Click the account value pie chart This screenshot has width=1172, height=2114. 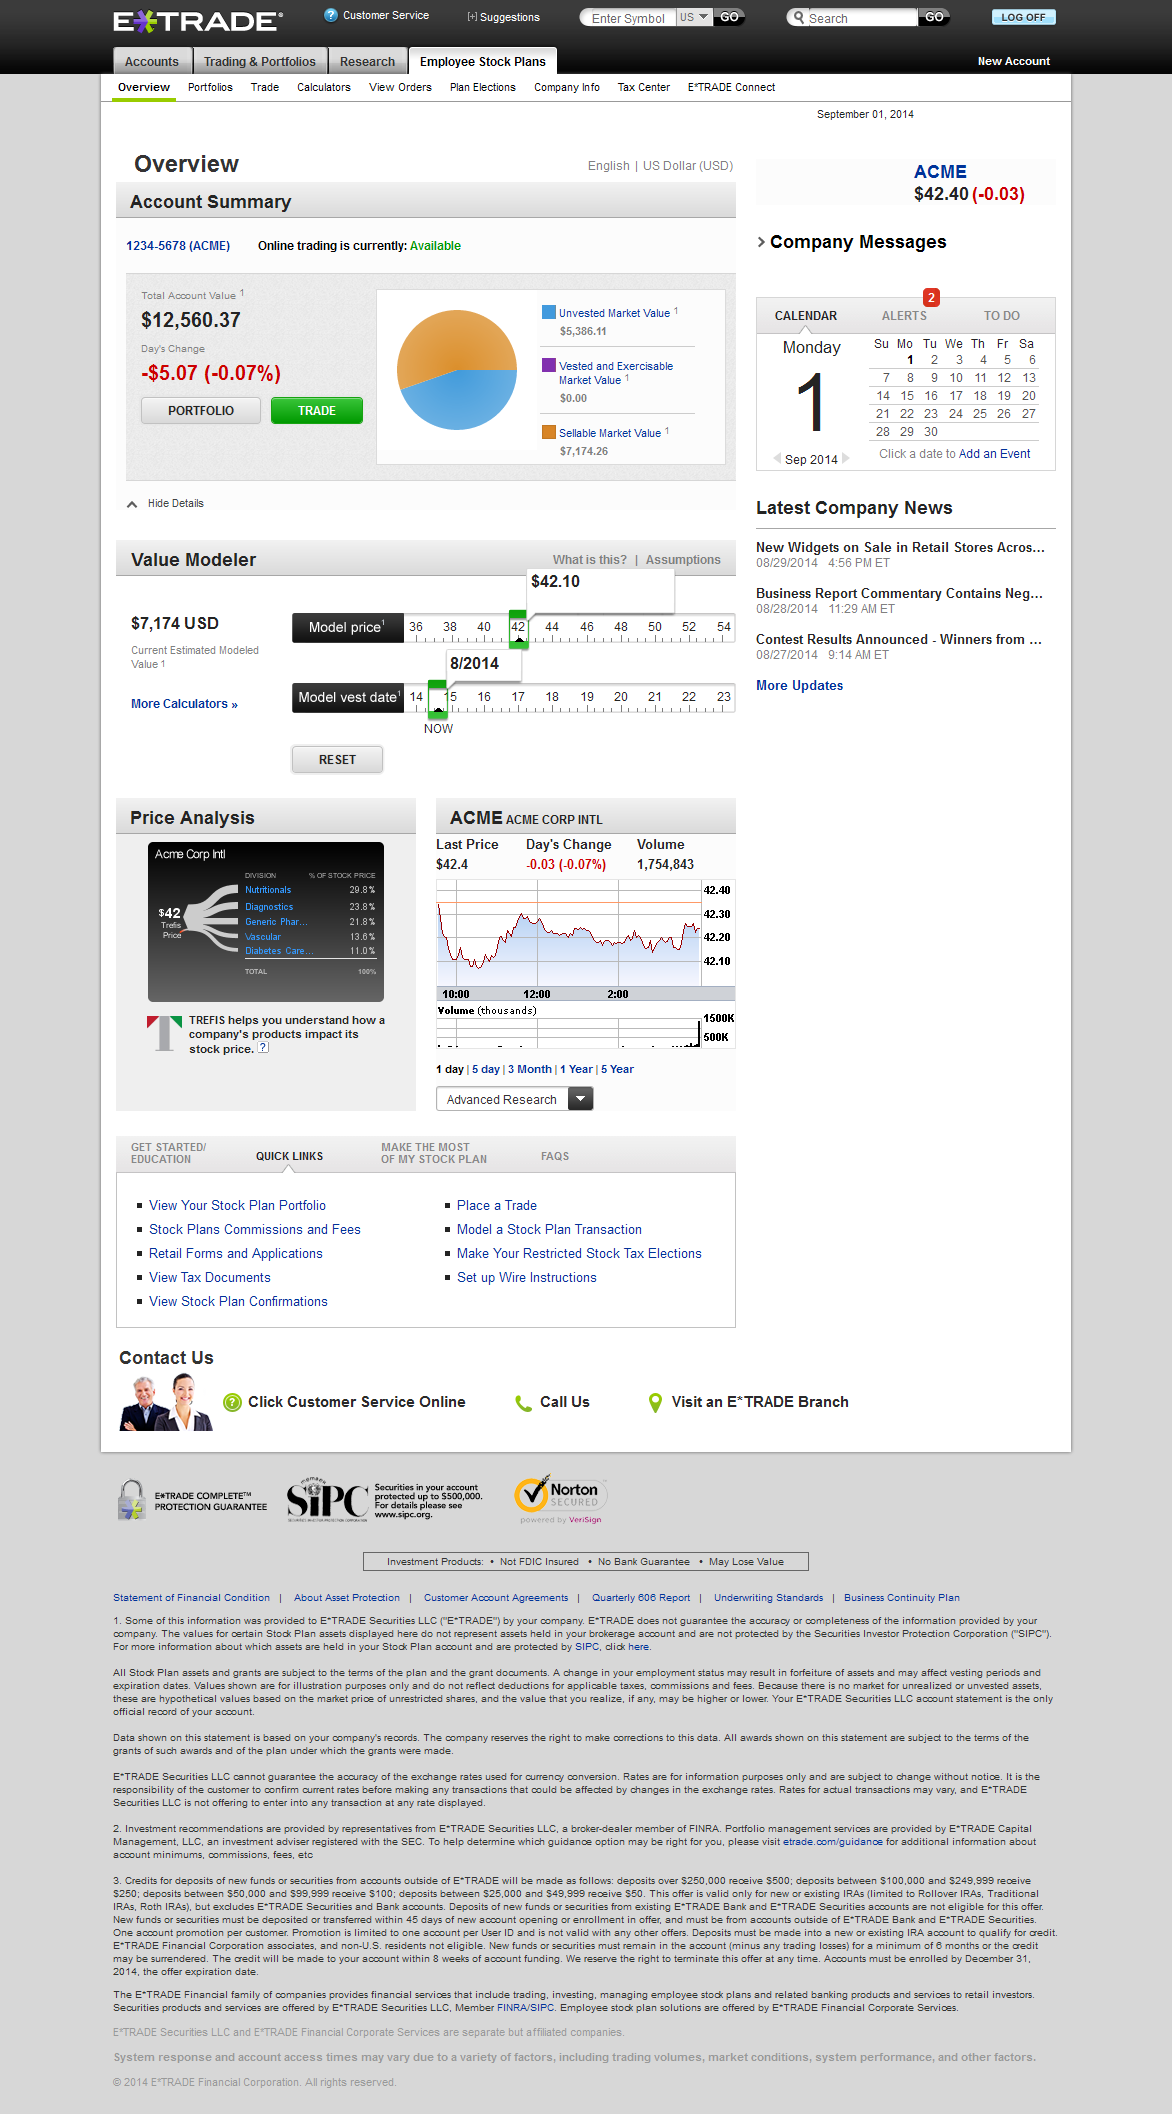[457, 370]
